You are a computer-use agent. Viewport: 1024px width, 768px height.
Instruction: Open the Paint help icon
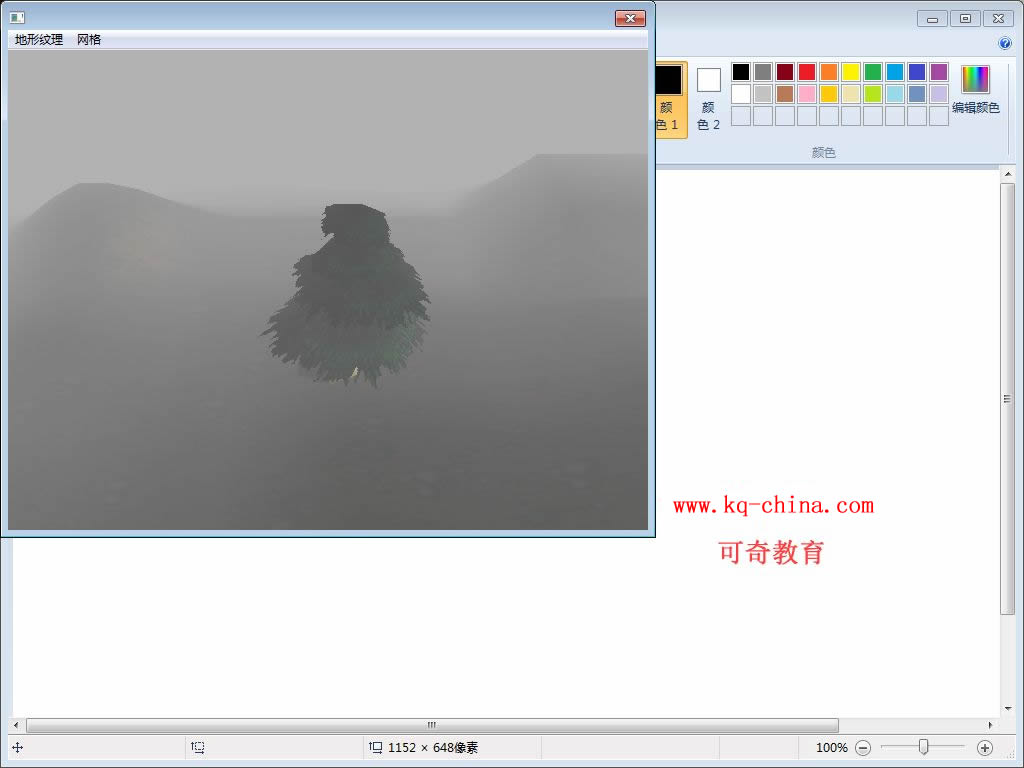(1005, 43)
